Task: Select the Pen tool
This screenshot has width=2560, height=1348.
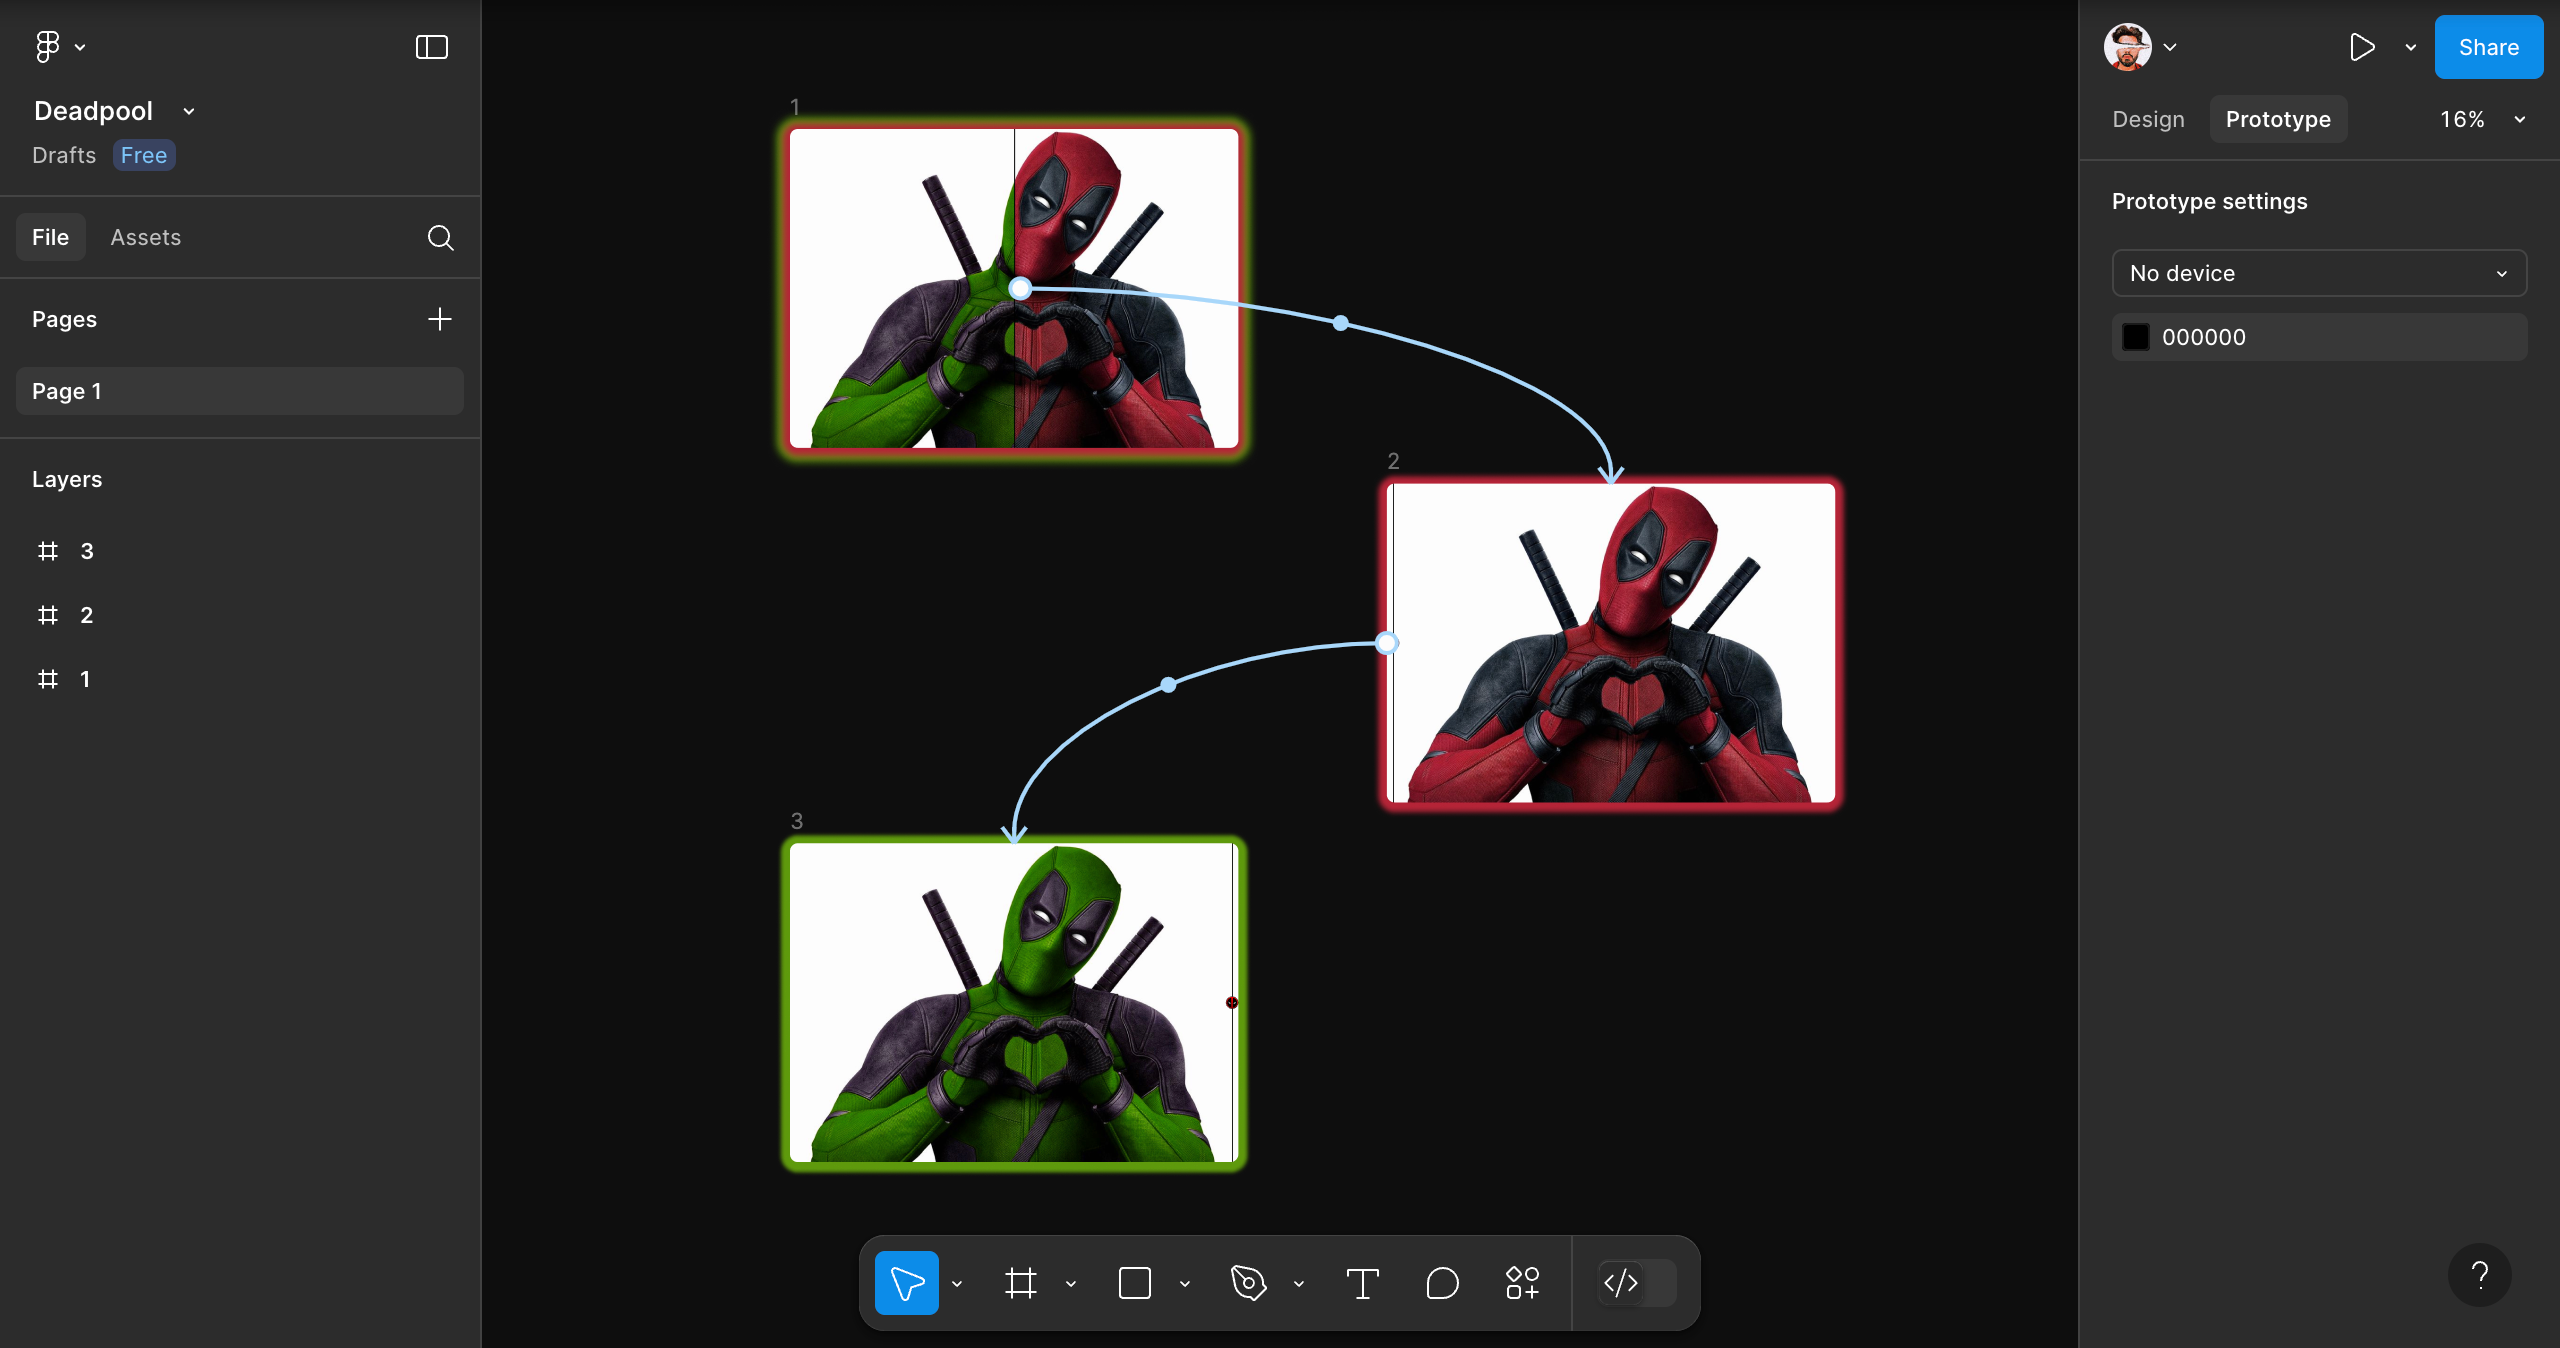Action: coord(1248,1283)
